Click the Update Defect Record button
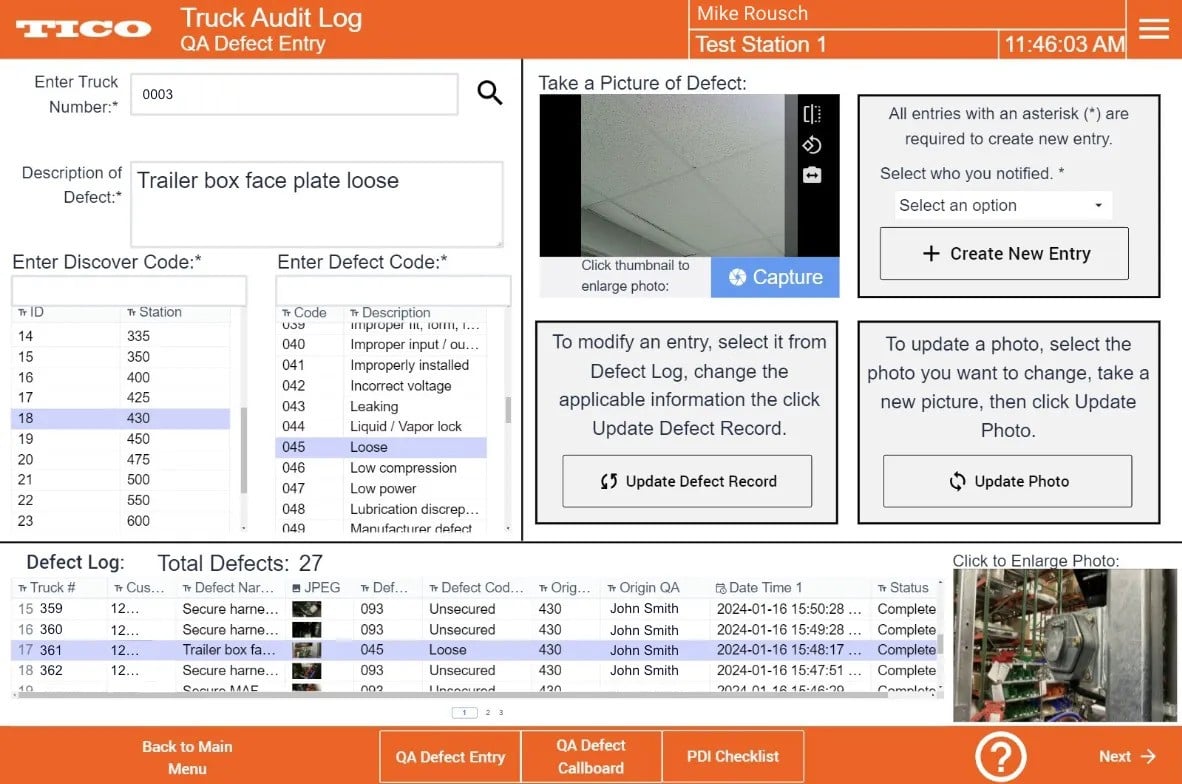The image size is (1182, 784). (687, 481)
